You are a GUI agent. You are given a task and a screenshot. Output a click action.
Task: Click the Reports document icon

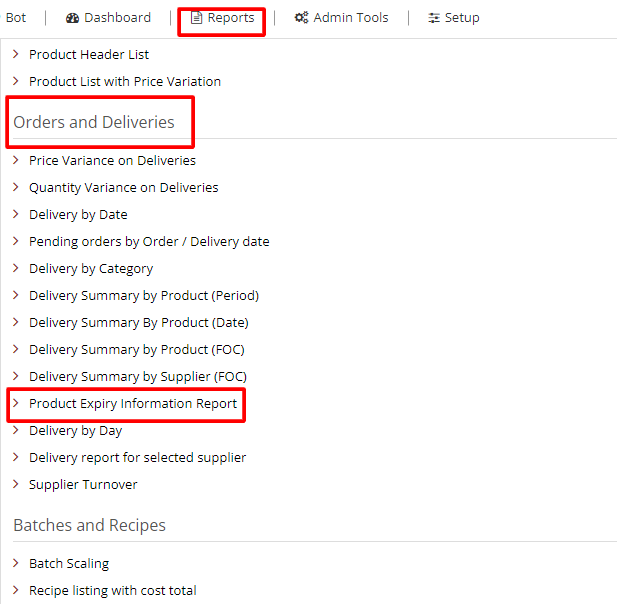[197, 18]
